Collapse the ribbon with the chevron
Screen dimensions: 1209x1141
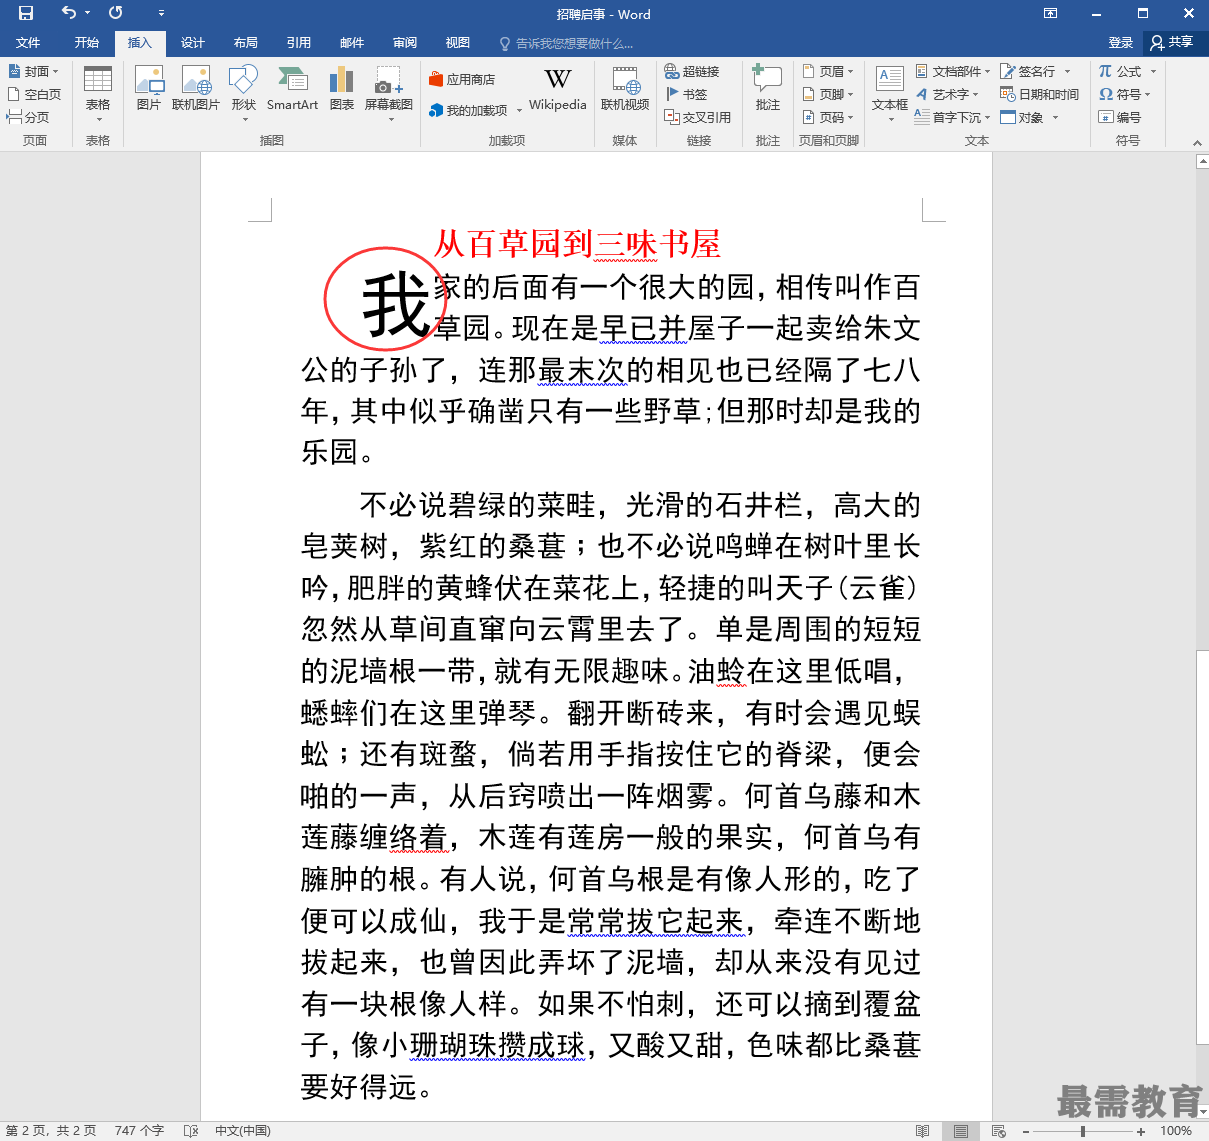pos(1197,142)
